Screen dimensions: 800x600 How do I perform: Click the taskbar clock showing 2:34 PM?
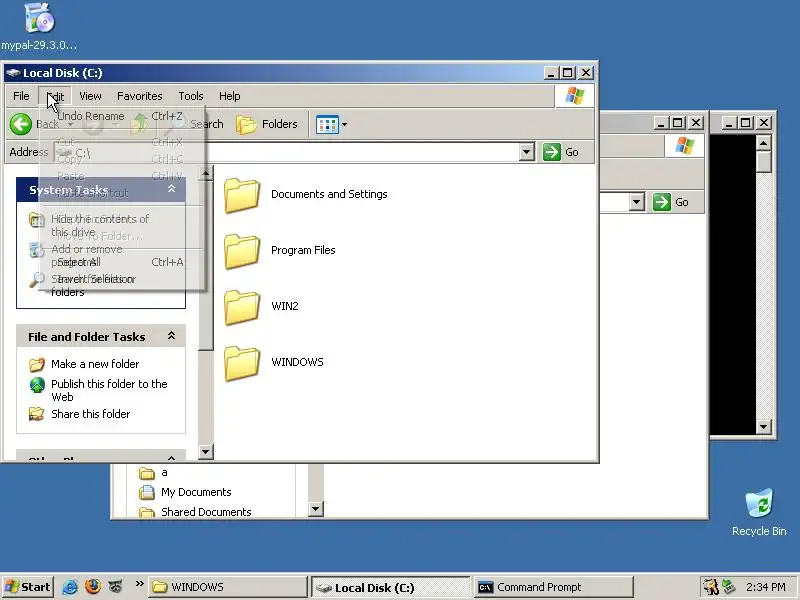765,587
